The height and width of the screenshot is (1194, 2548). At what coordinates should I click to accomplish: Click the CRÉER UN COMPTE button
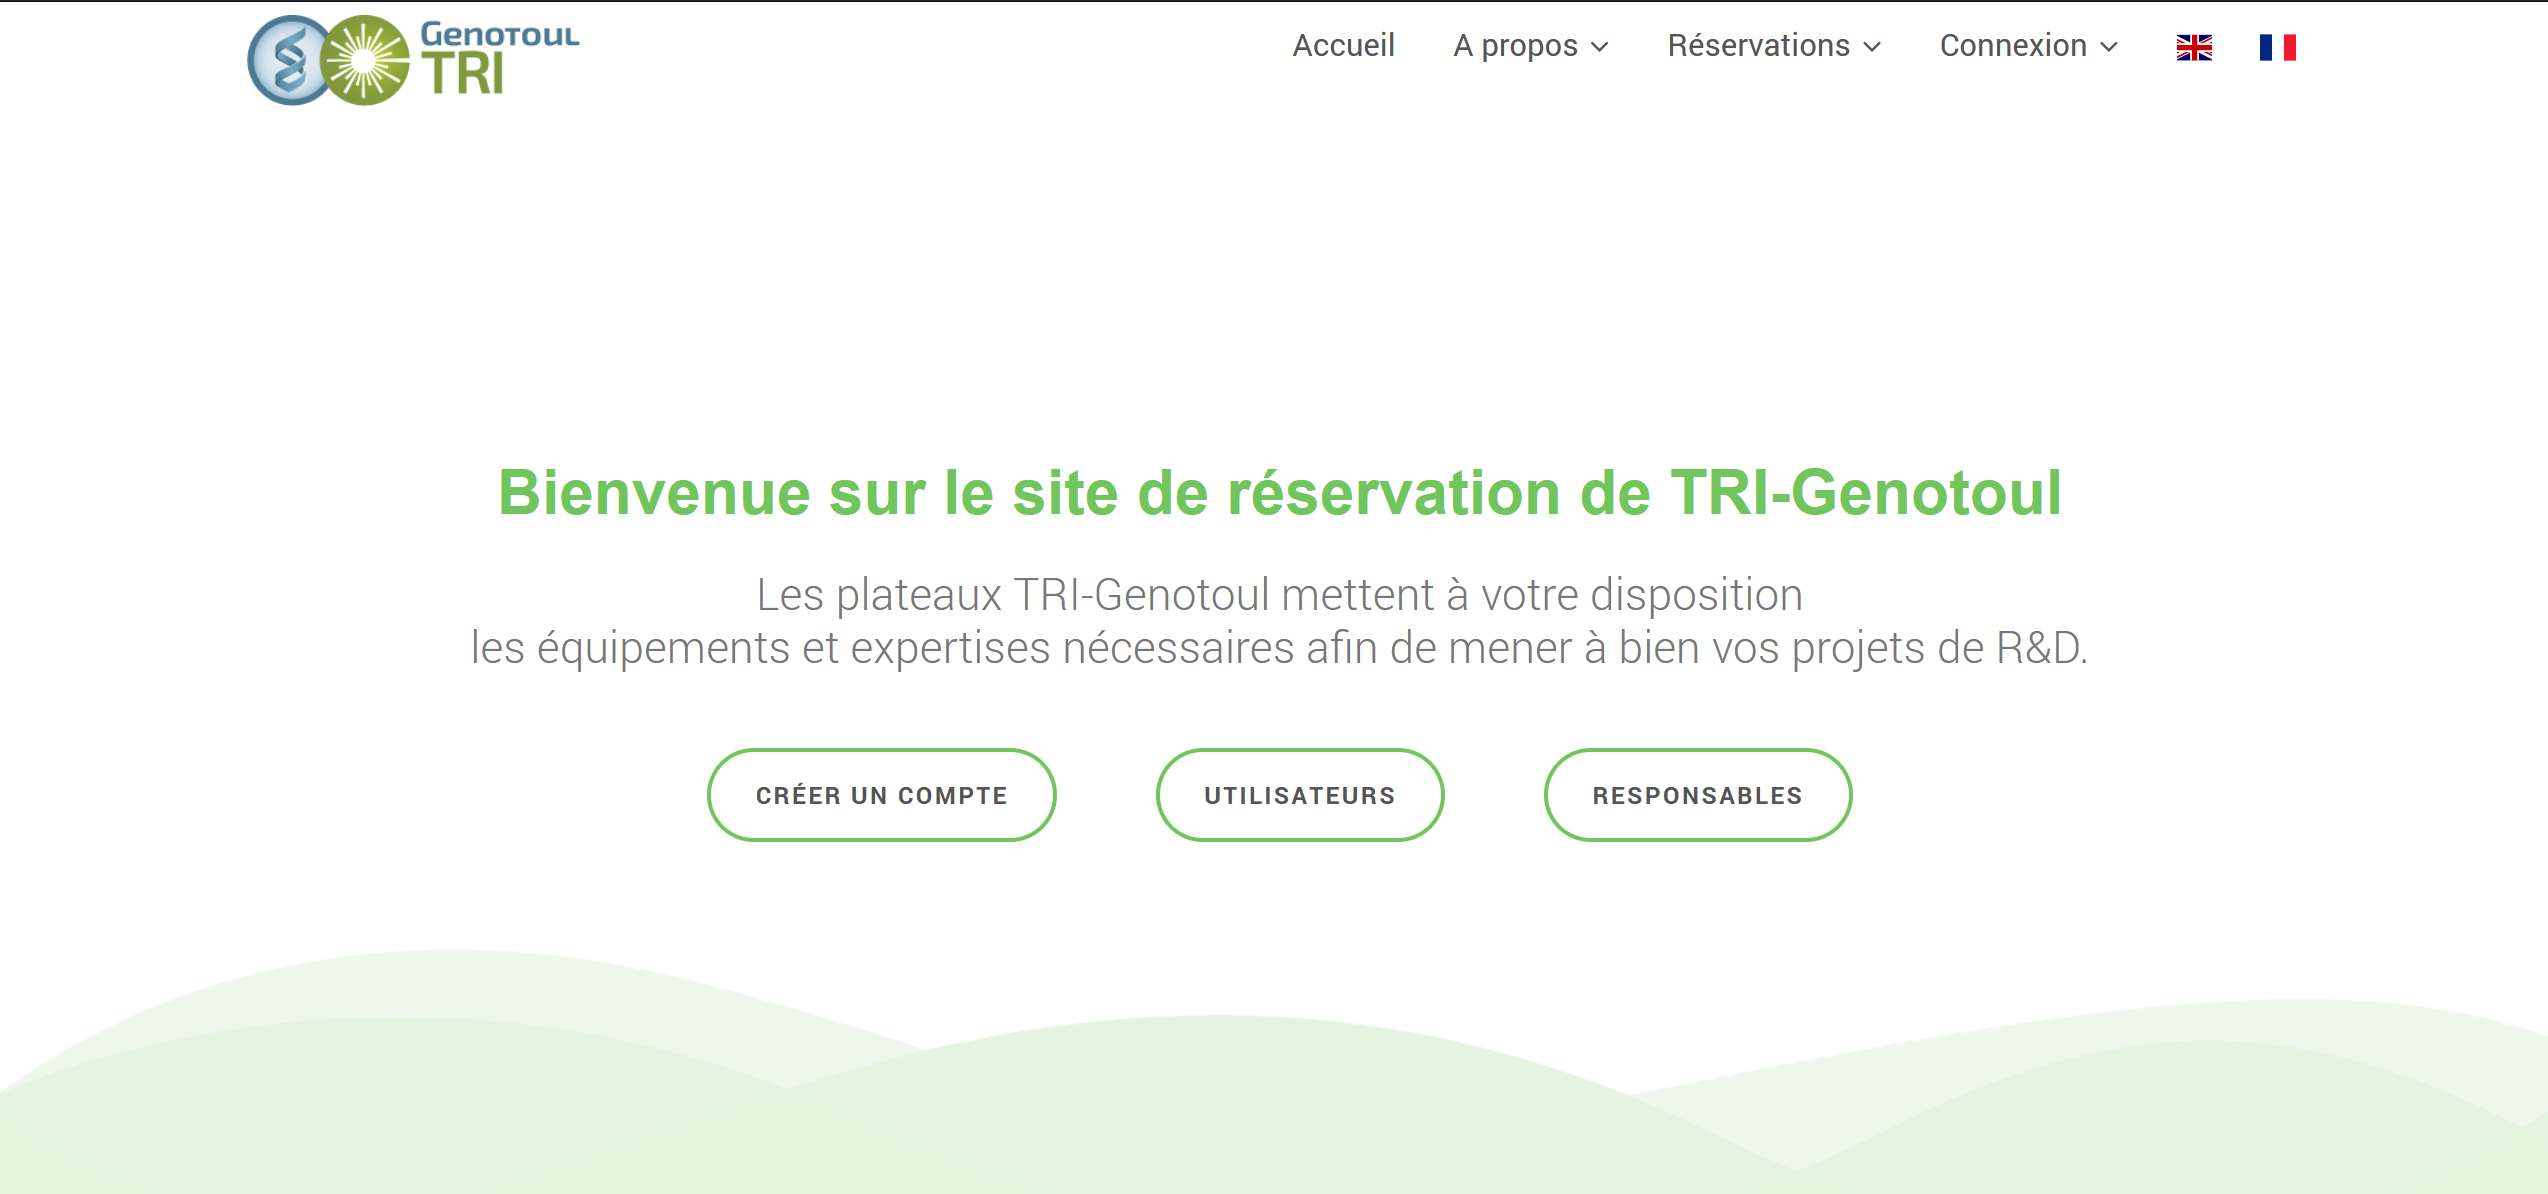(881, 795)
